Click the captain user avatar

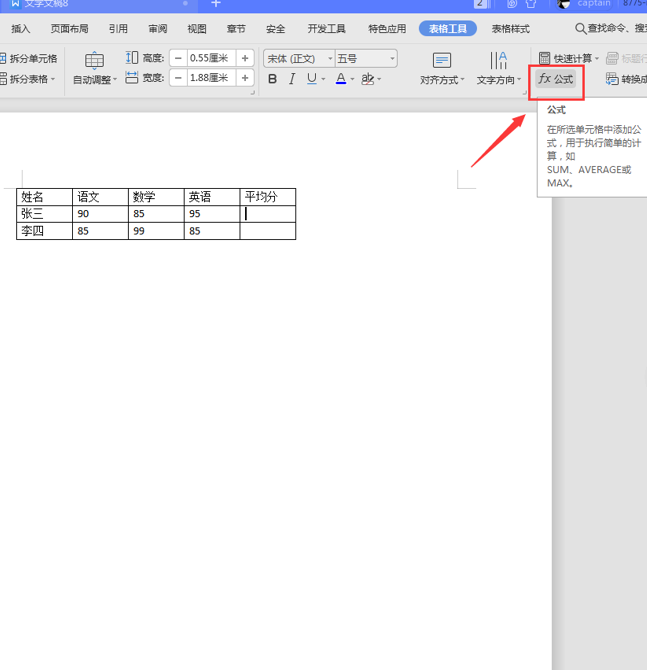point(563,4)
